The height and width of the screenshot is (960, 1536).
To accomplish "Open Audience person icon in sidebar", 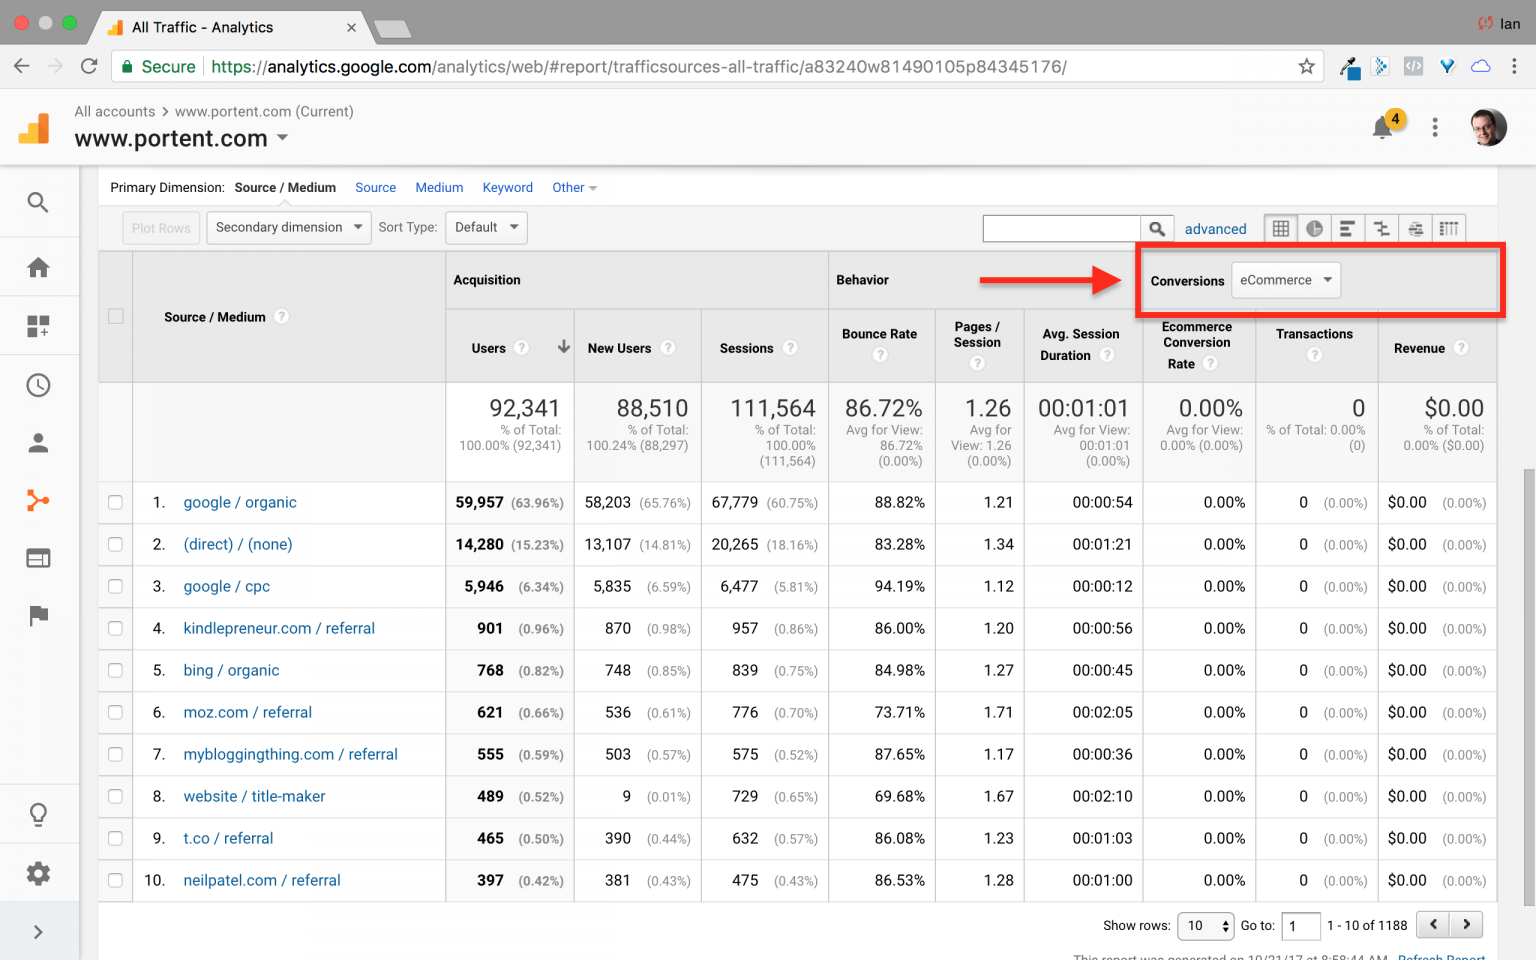I will click(38, 443).
